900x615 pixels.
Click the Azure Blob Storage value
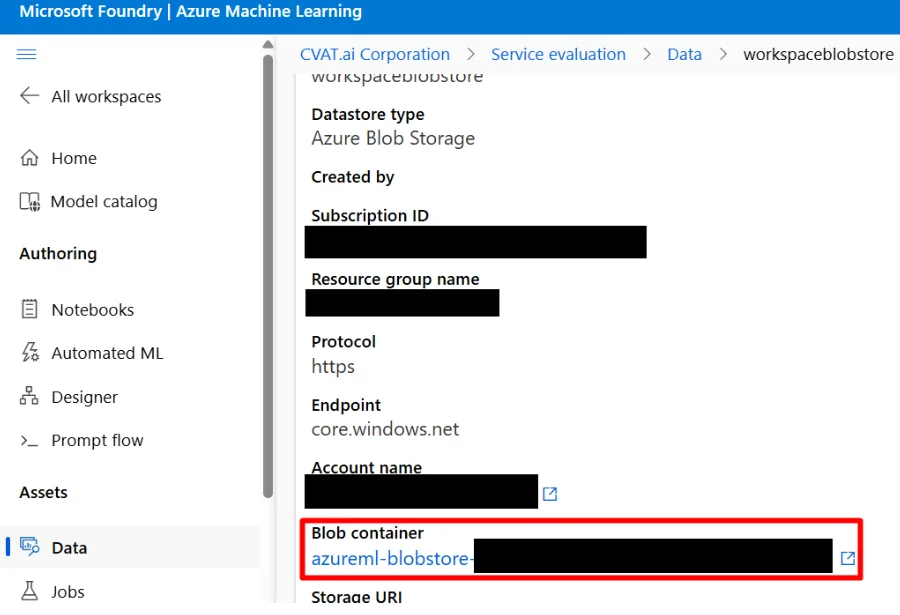[x=393, y=138]
